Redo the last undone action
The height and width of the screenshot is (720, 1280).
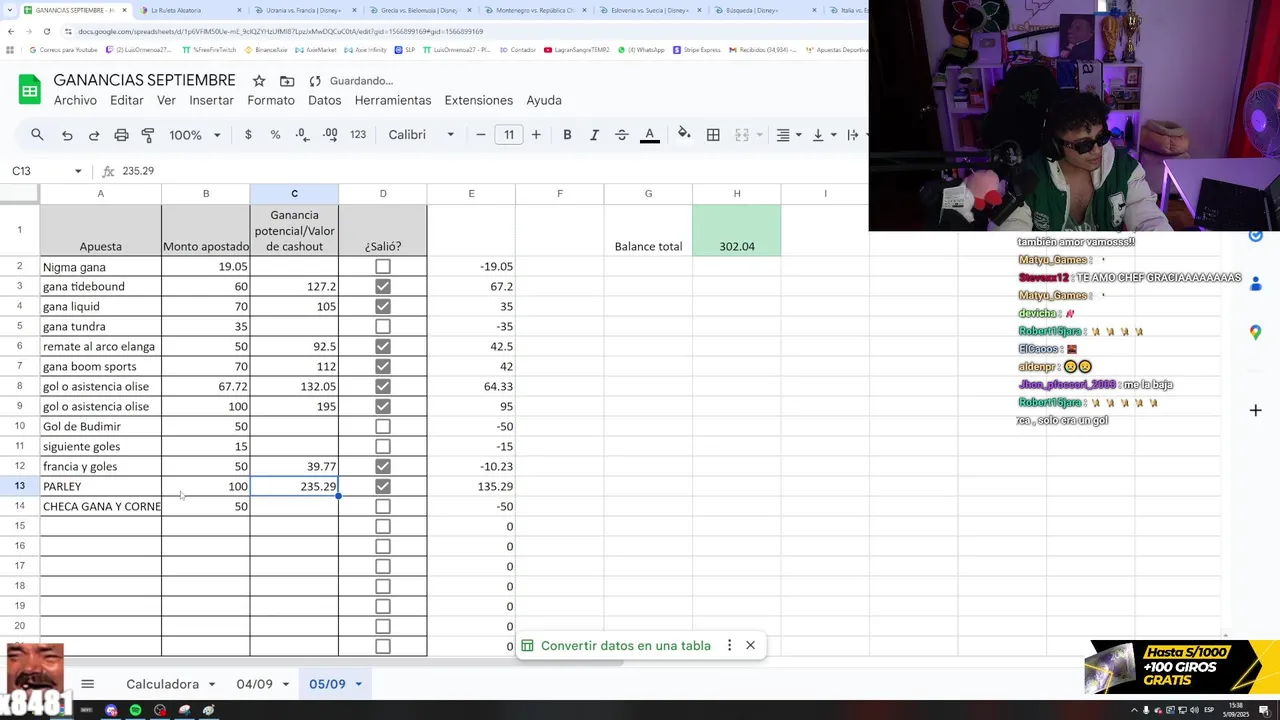94,135
